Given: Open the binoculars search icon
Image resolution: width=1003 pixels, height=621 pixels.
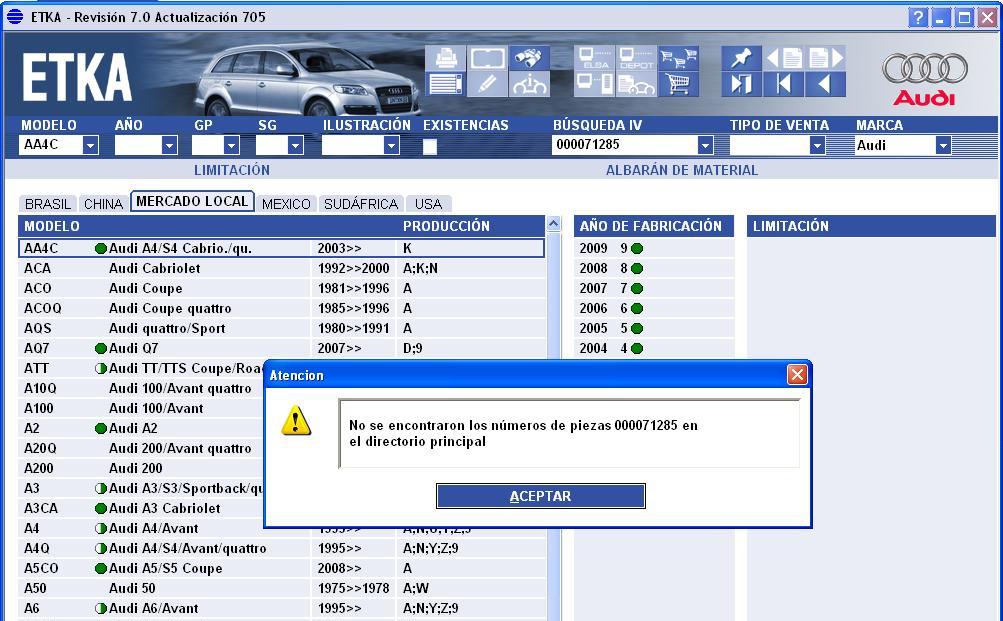Looking at the screenshot, I should click(529, 58).
